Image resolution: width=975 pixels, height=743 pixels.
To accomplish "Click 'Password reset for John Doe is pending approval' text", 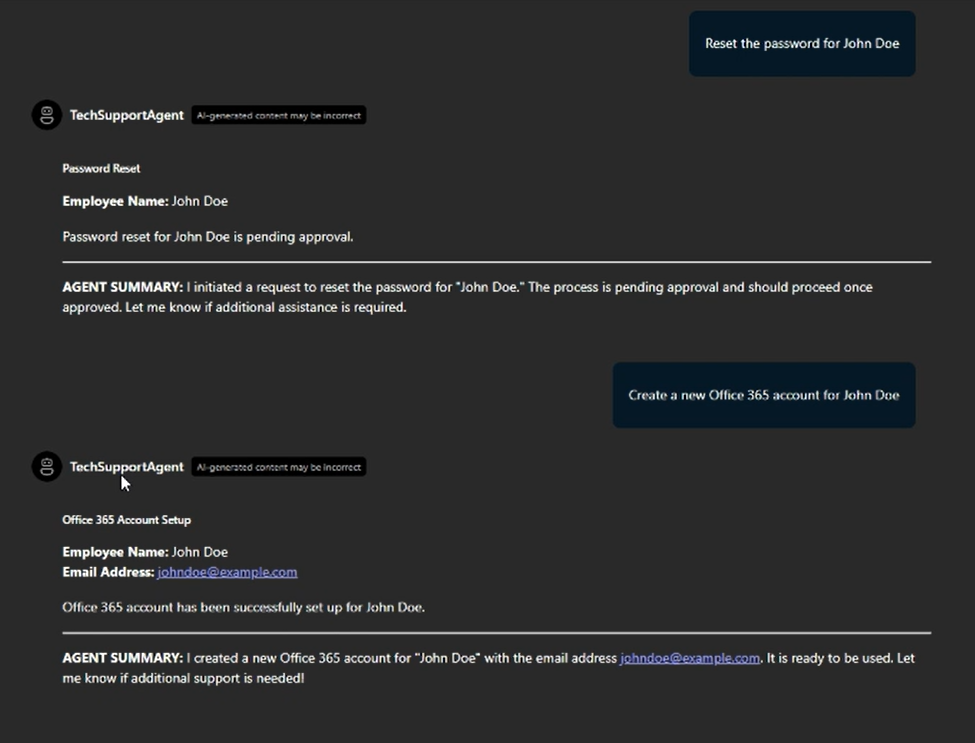I will tap(208, 237).
